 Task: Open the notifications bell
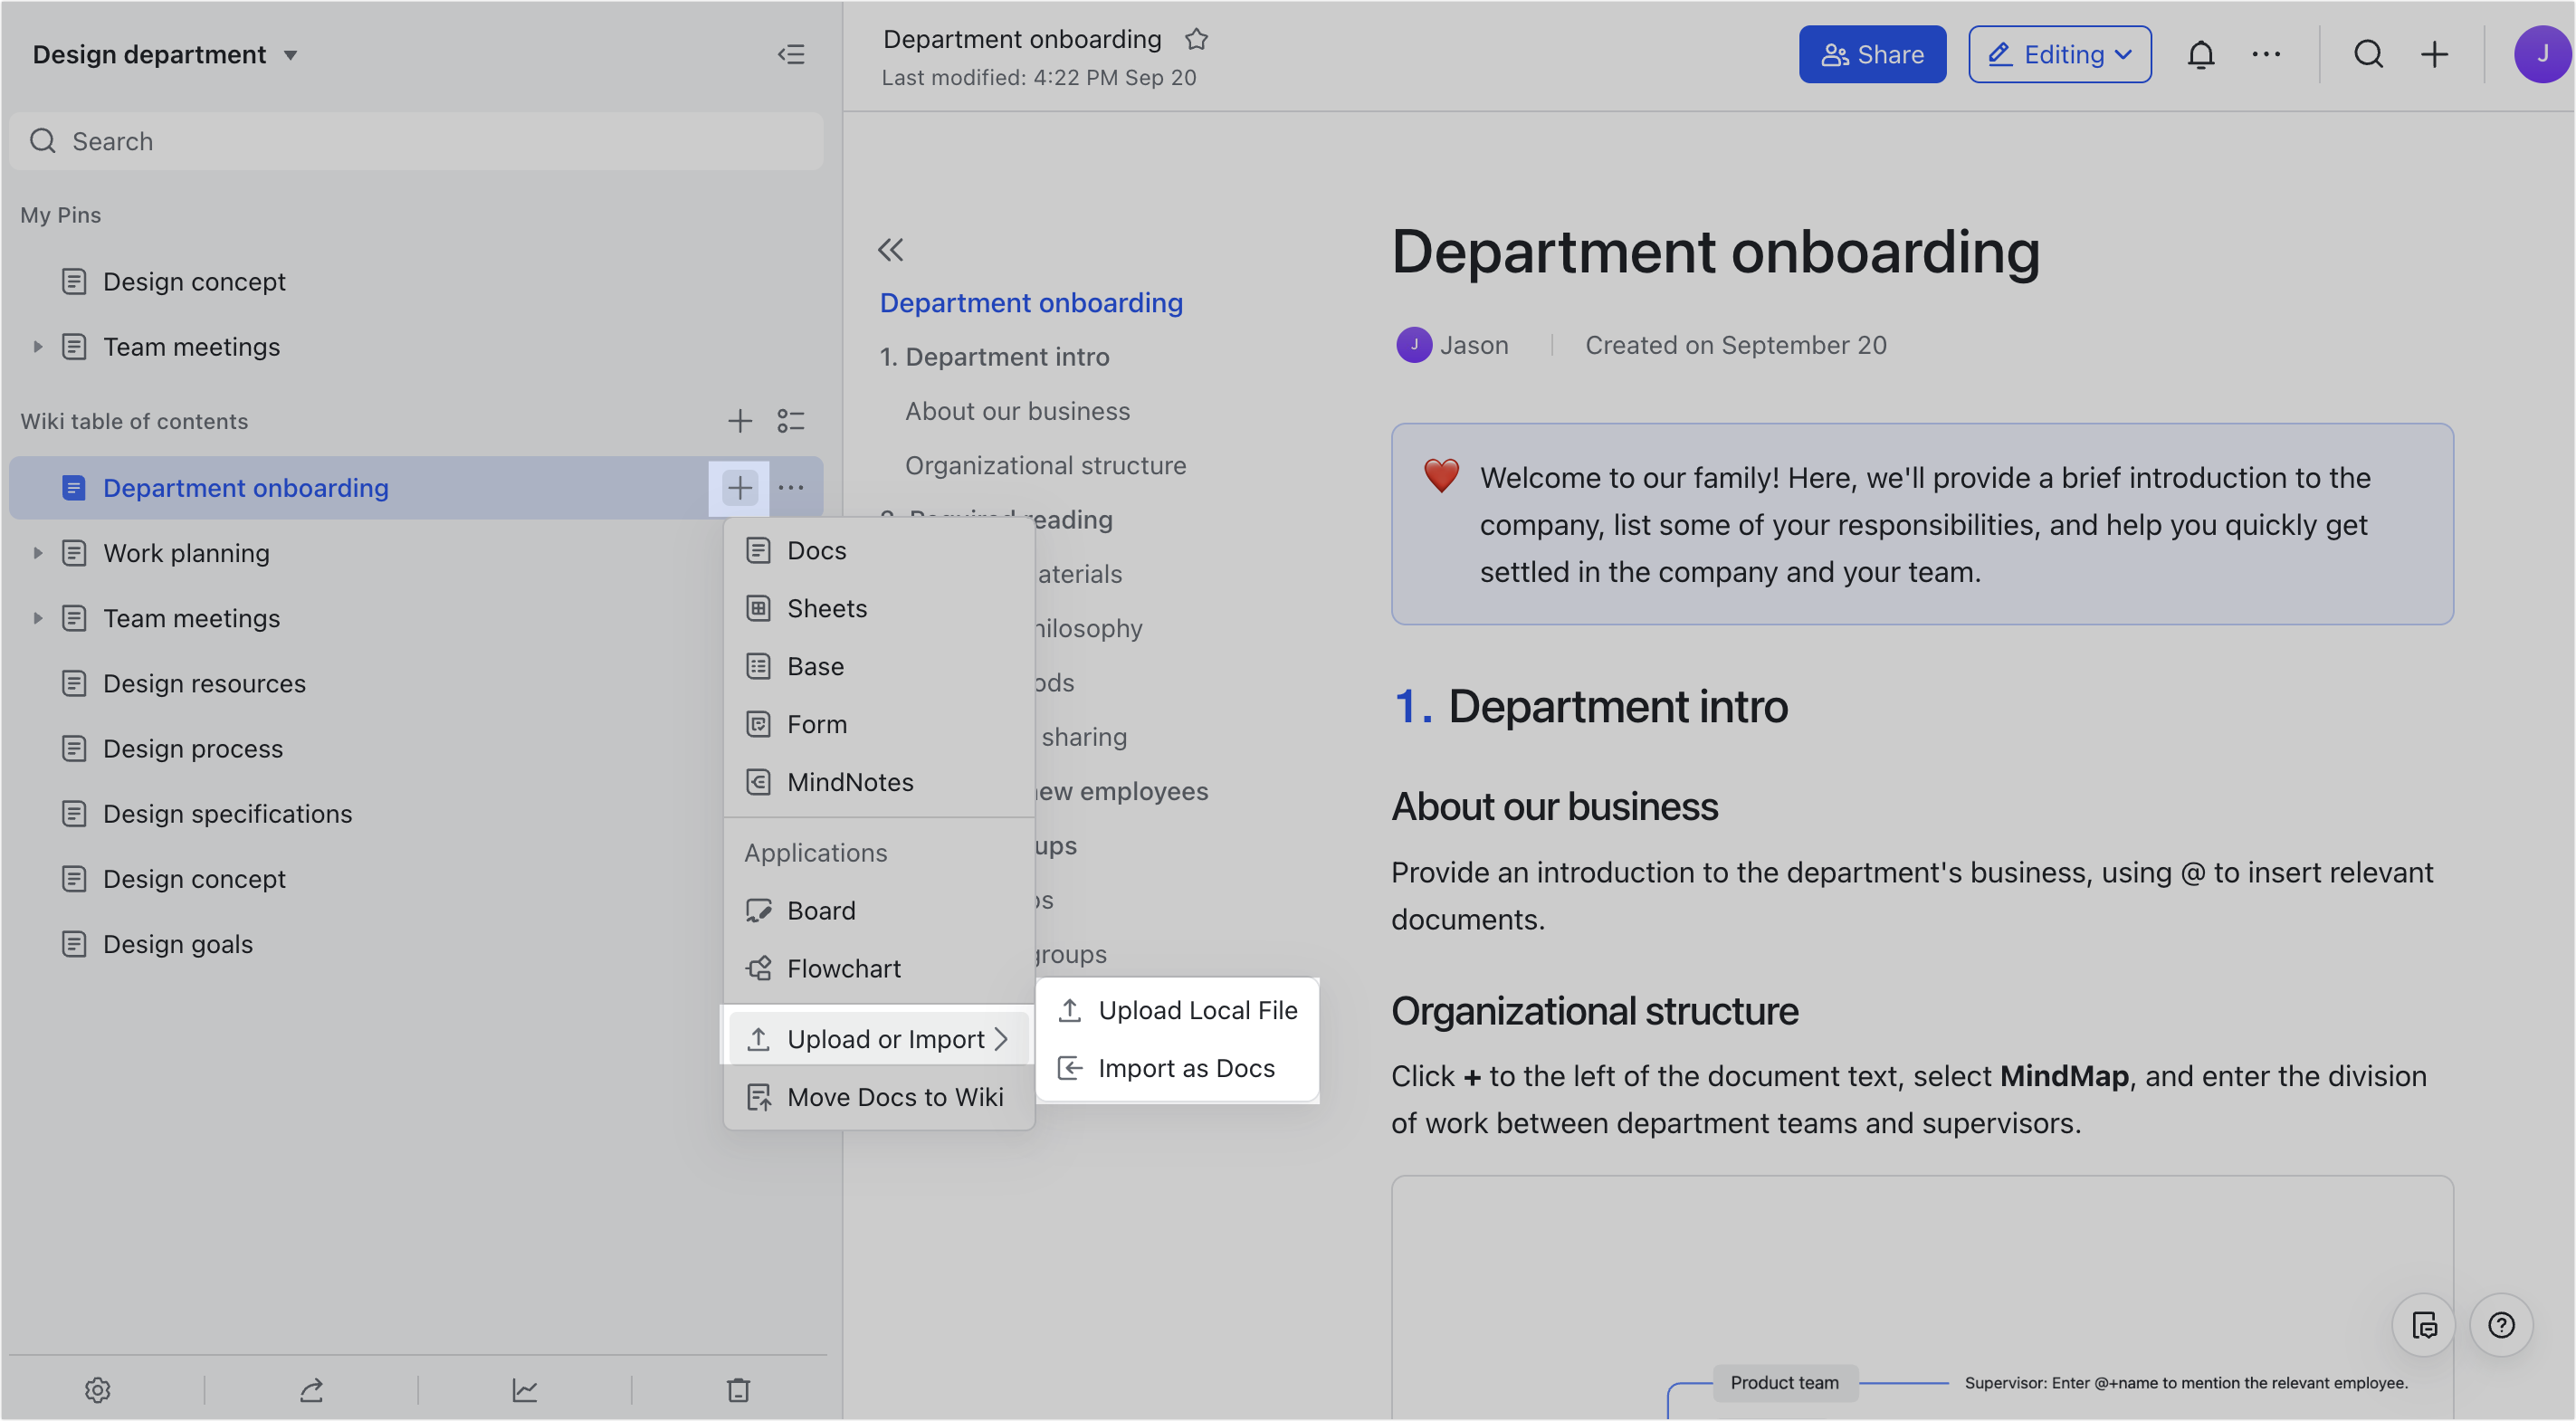[x=2200, y=54]
